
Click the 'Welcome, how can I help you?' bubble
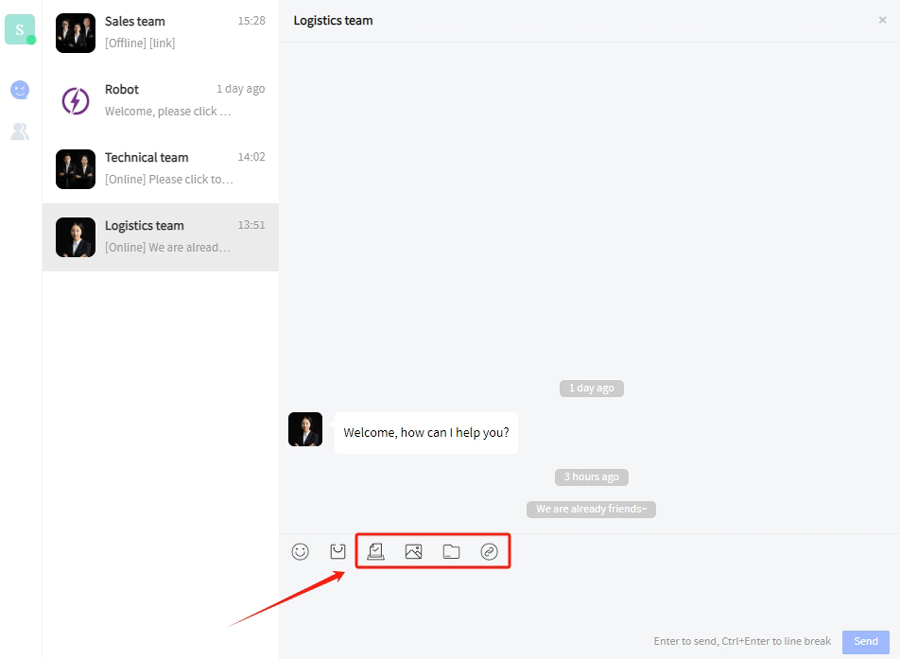pyautogui.click(x=426, y=433)
